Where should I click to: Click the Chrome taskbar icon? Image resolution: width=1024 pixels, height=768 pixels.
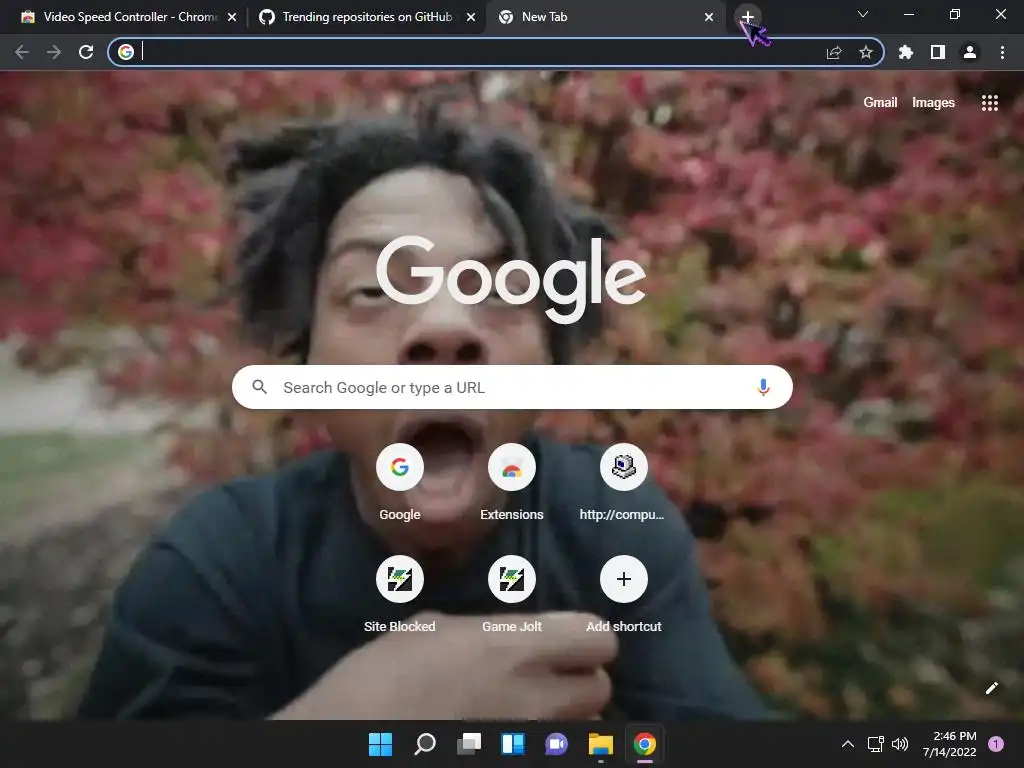point(645,744)
